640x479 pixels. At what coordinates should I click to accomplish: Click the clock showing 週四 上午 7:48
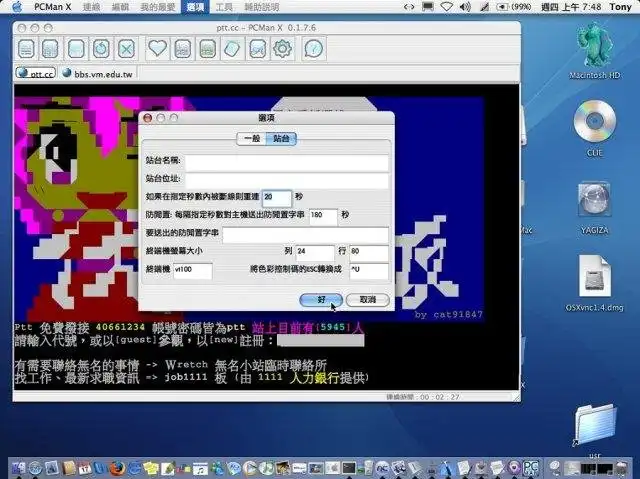(571, 7)
